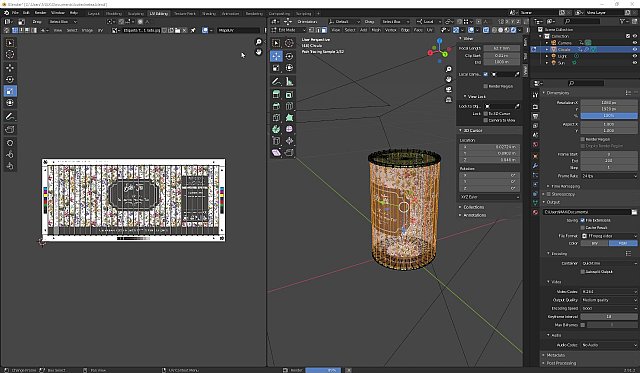Open the XYZ Euler rotation mode dropdown
The width and height of the screenshot is (640, 373).
point(489,197)
